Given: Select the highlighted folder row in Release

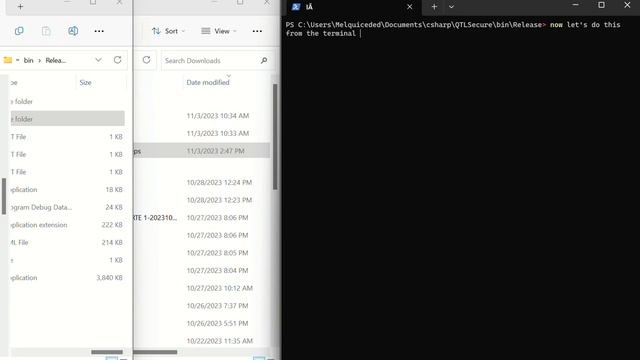Looking at the screenshot, I should pos(67,119).
